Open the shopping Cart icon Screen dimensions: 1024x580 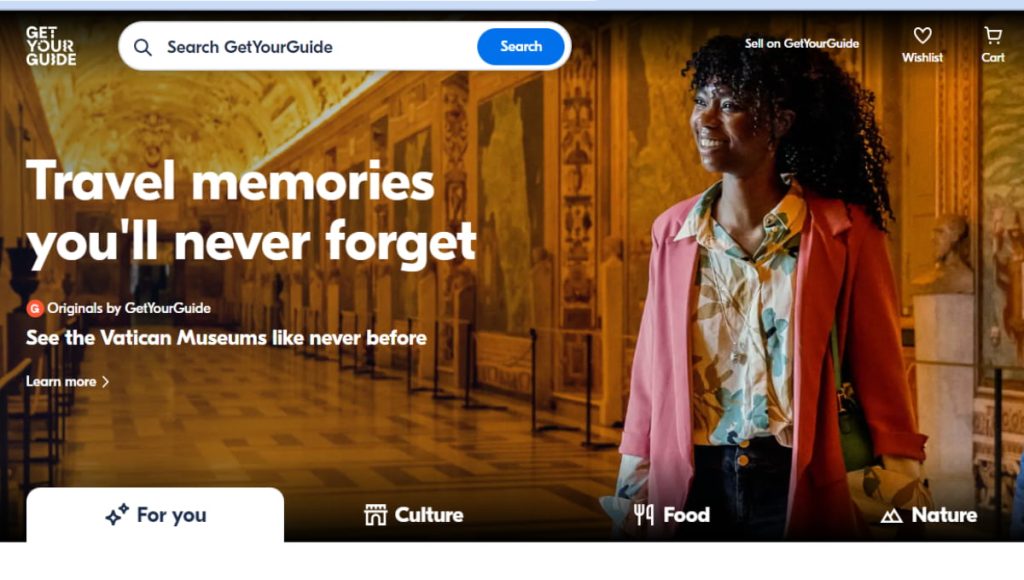tap(993, 35)
